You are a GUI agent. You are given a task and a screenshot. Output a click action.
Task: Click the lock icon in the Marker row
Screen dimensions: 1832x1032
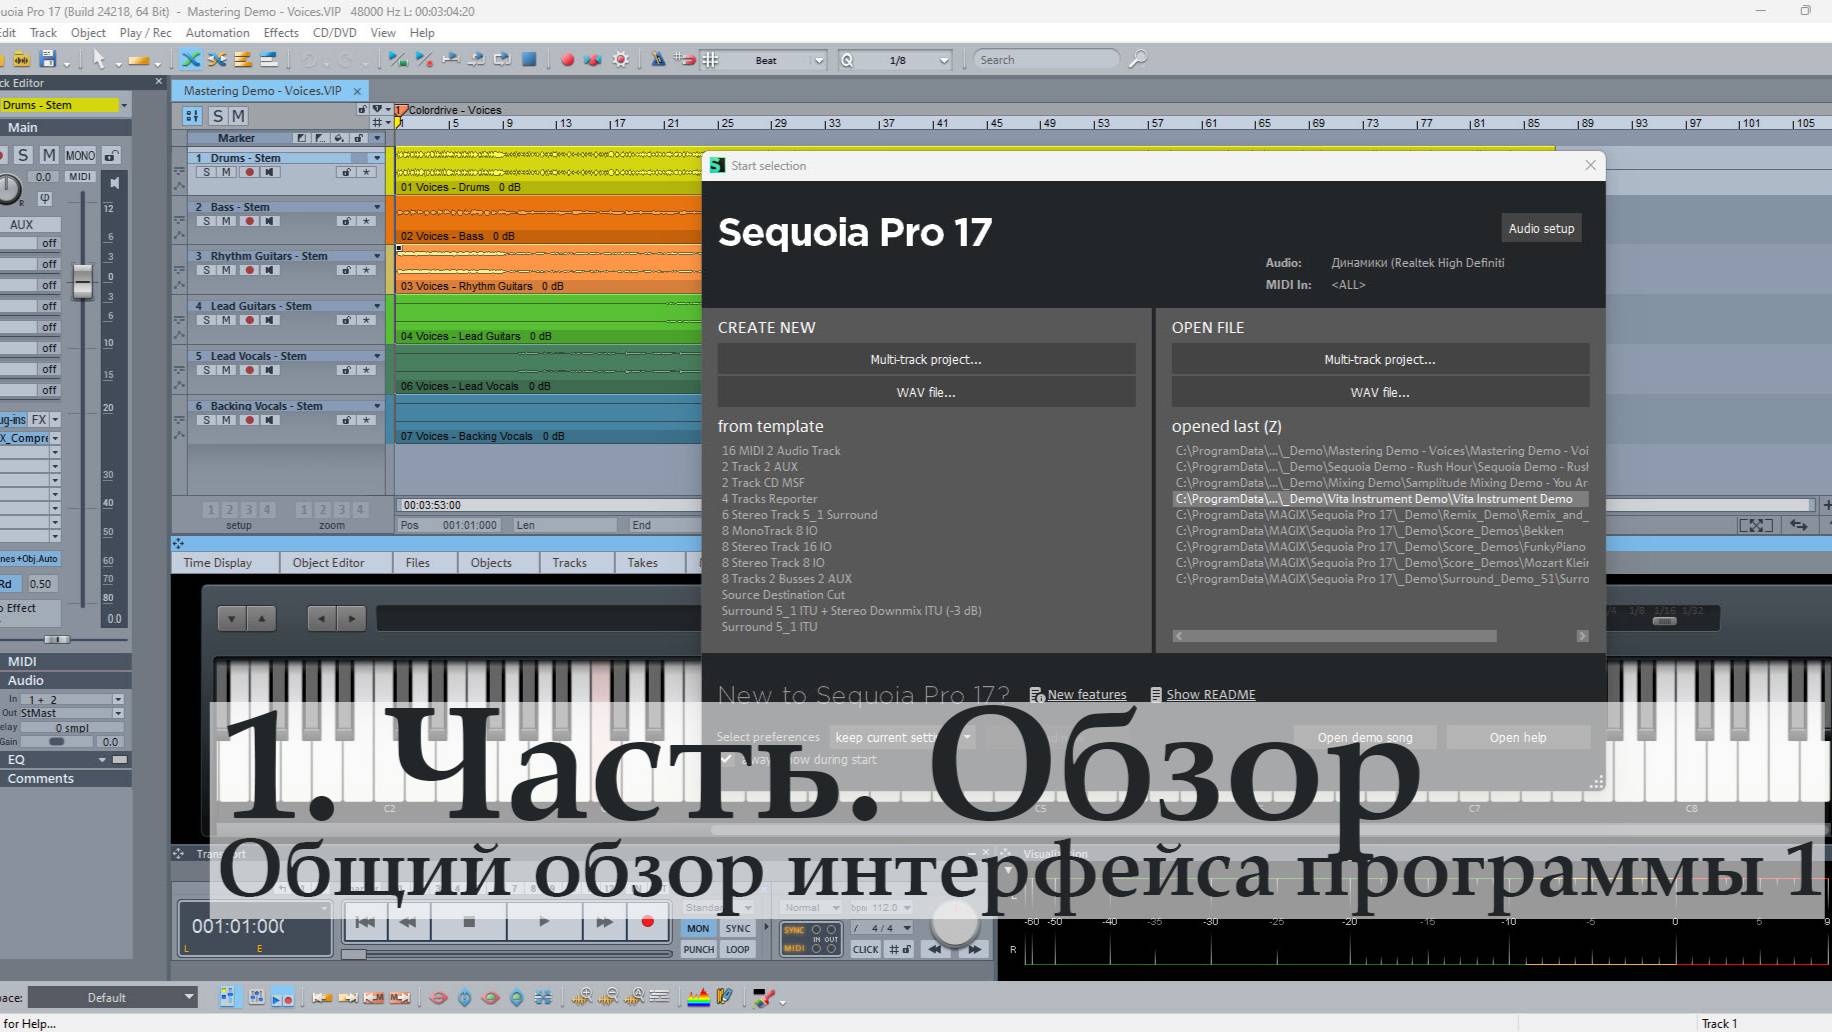tap(357, 138)
